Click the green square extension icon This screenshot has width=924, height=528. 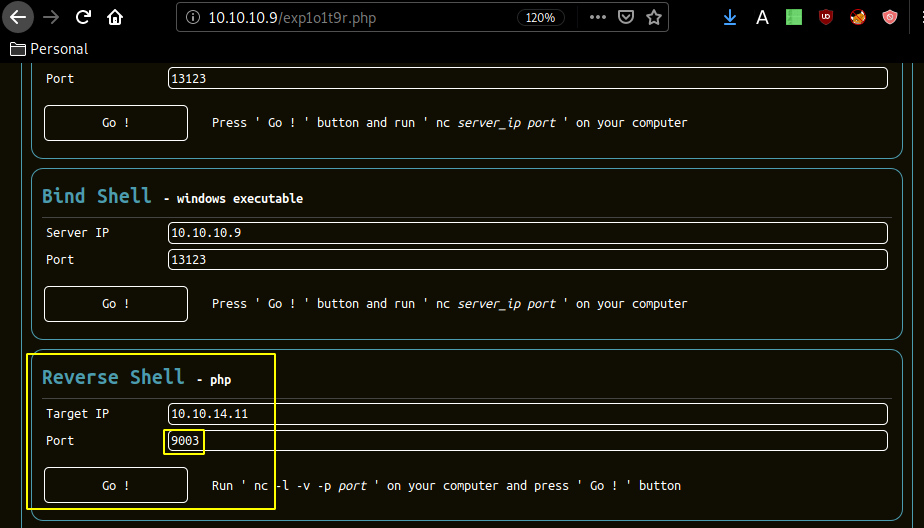[x=793, y=17]
